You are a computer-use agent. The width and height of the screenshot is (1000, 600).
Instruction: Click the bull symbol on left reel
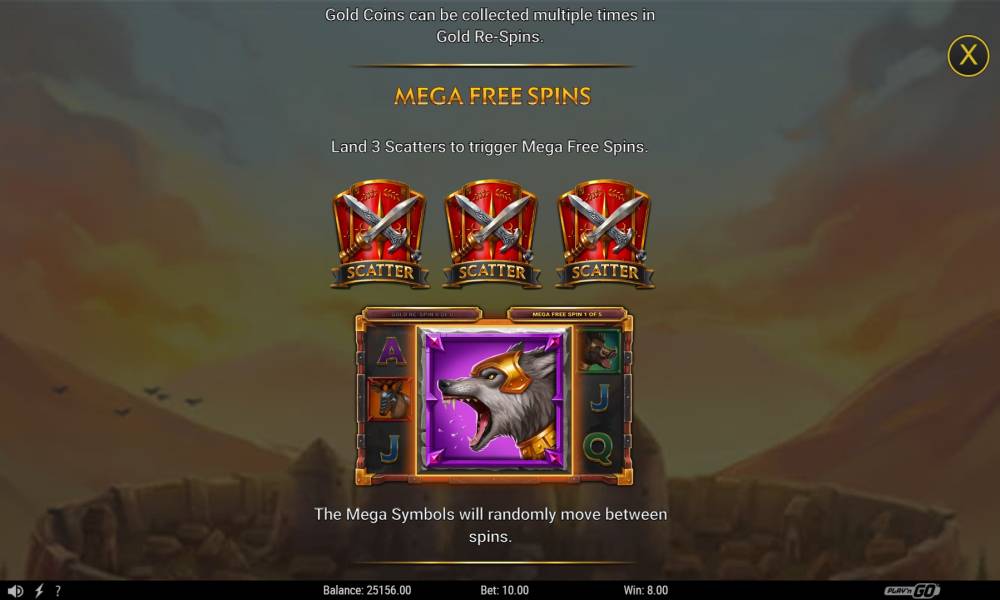point(389,399)
